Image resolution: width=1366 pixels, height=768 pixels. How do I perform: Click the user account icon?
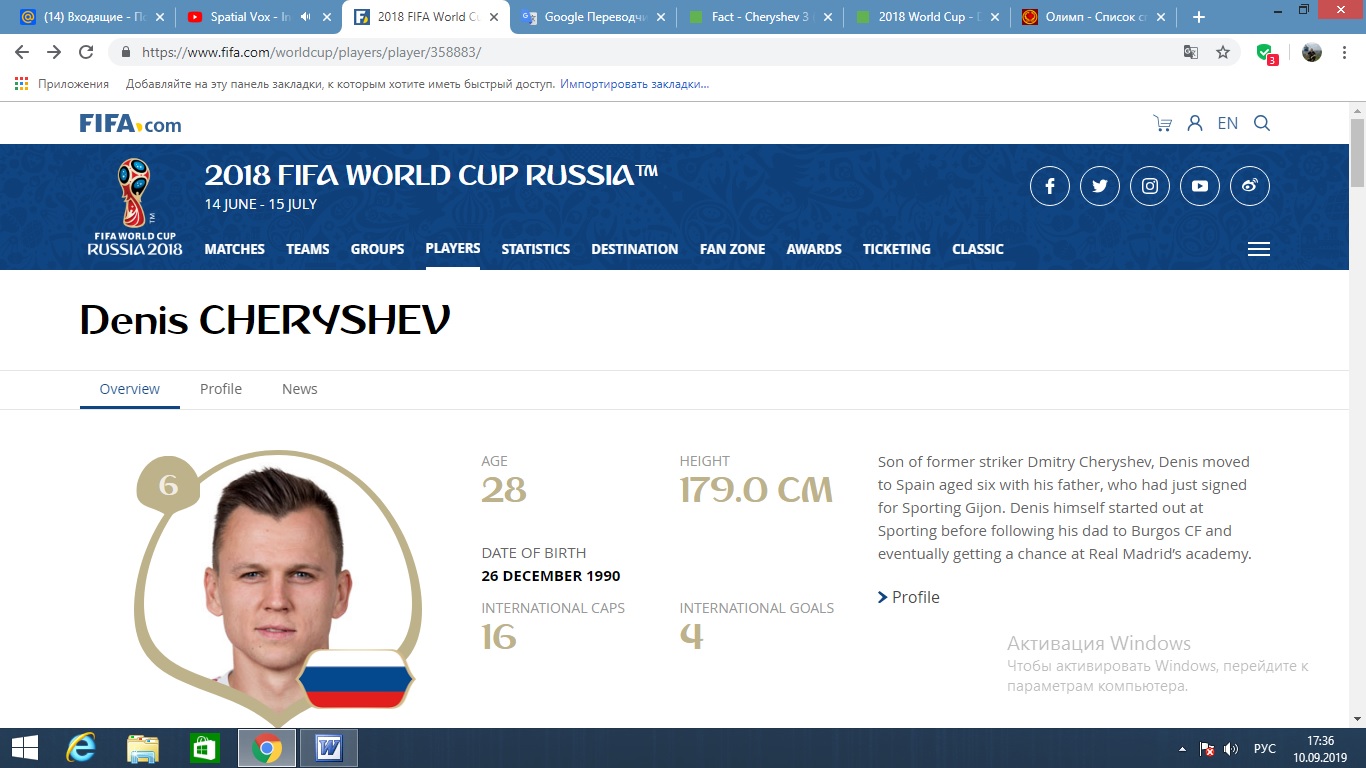click(x=1195, y=123)
